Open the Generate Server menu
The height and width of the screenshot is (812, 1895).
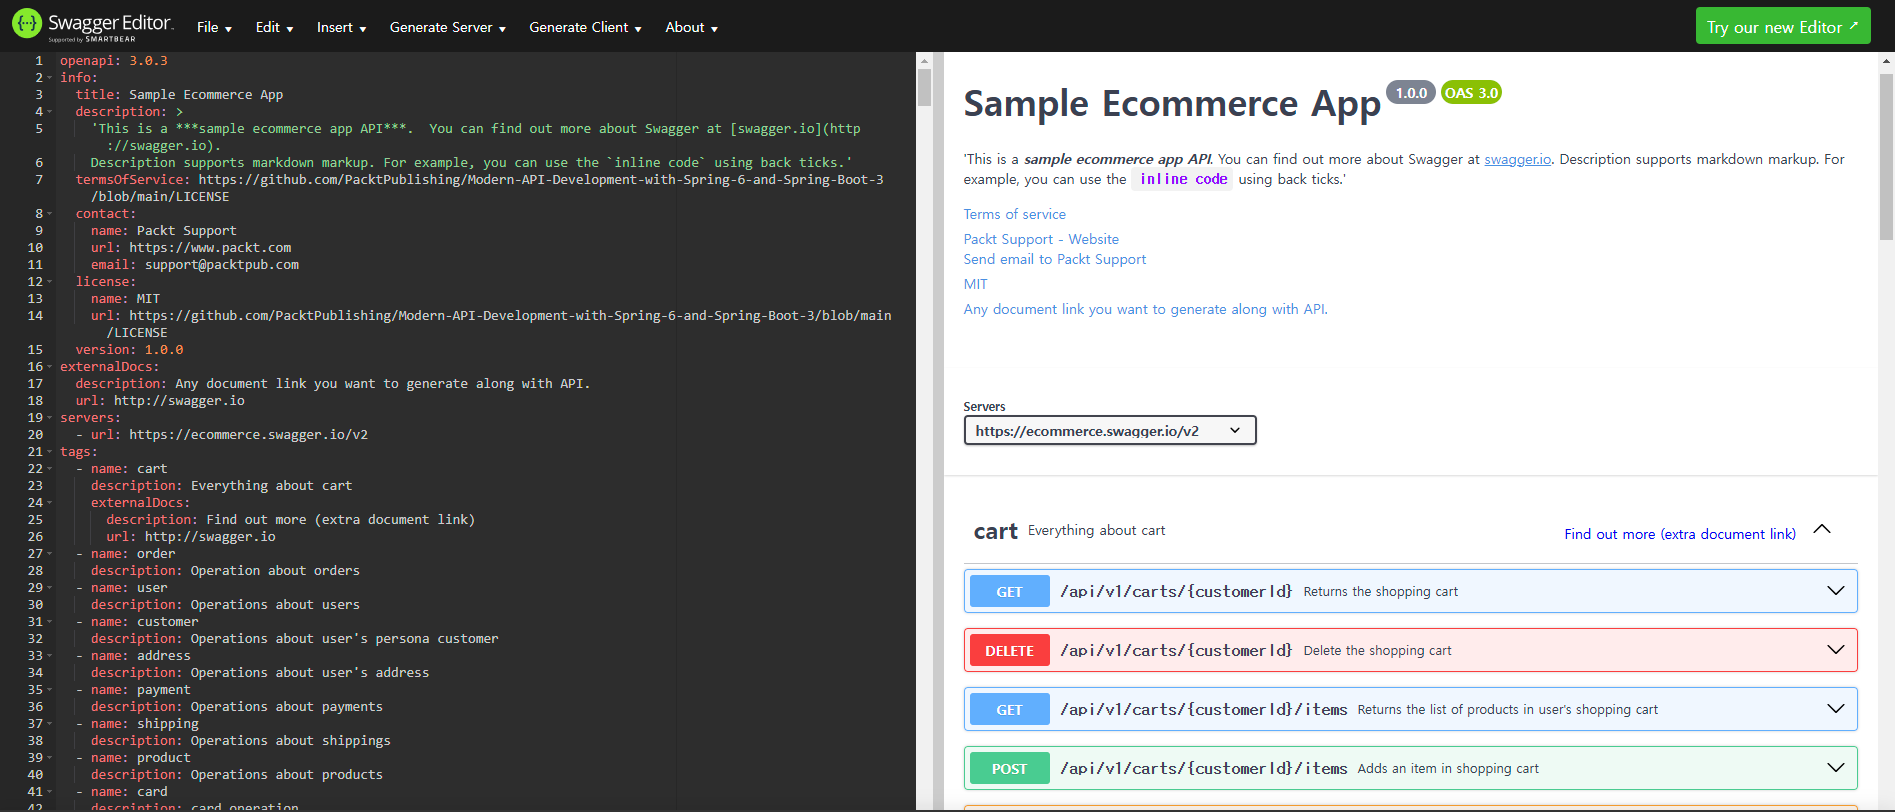pyautogui.click(x=447, y=27)
